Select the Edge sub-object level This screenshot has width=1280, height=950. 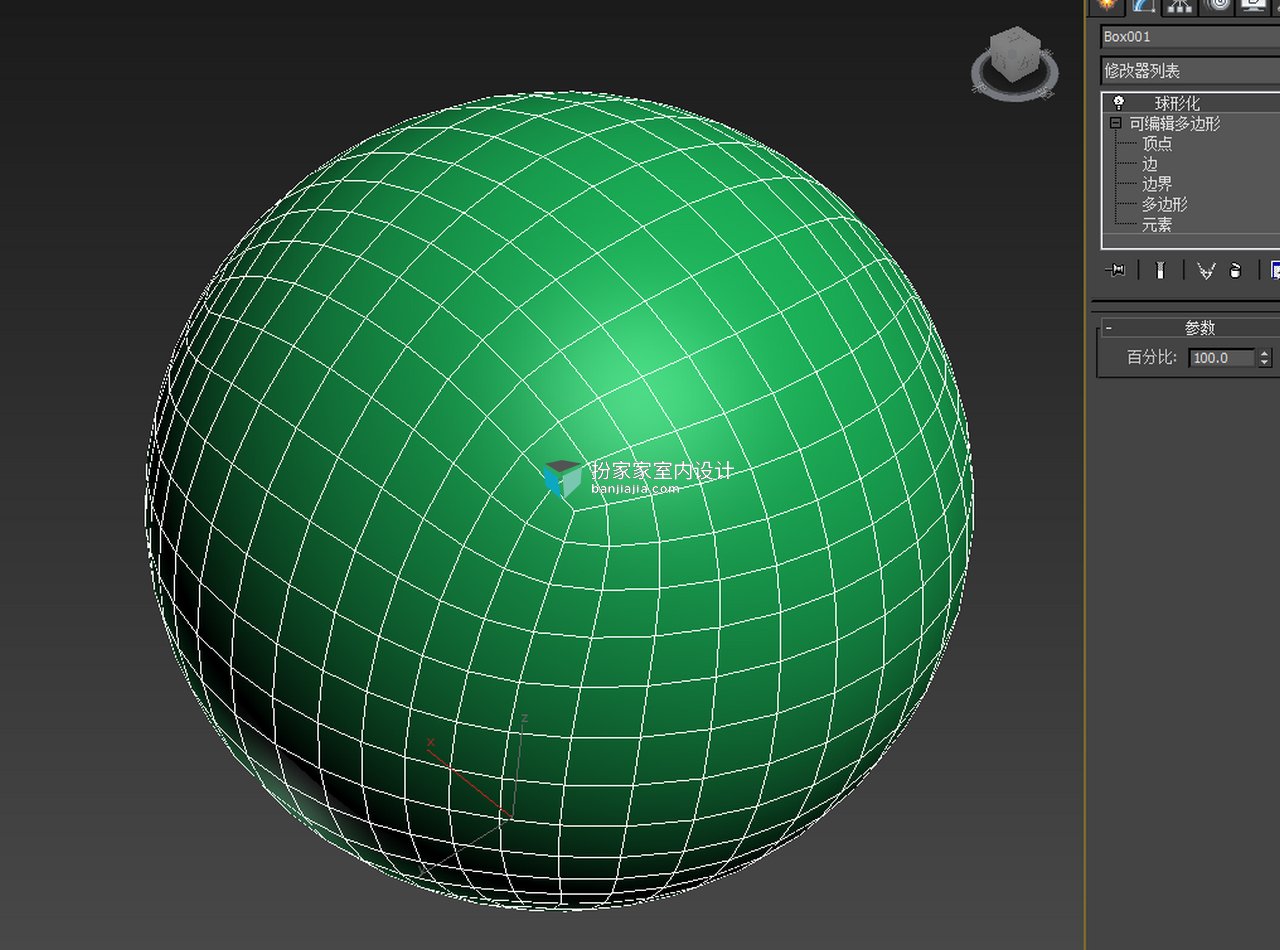(x=1150, y=164)
